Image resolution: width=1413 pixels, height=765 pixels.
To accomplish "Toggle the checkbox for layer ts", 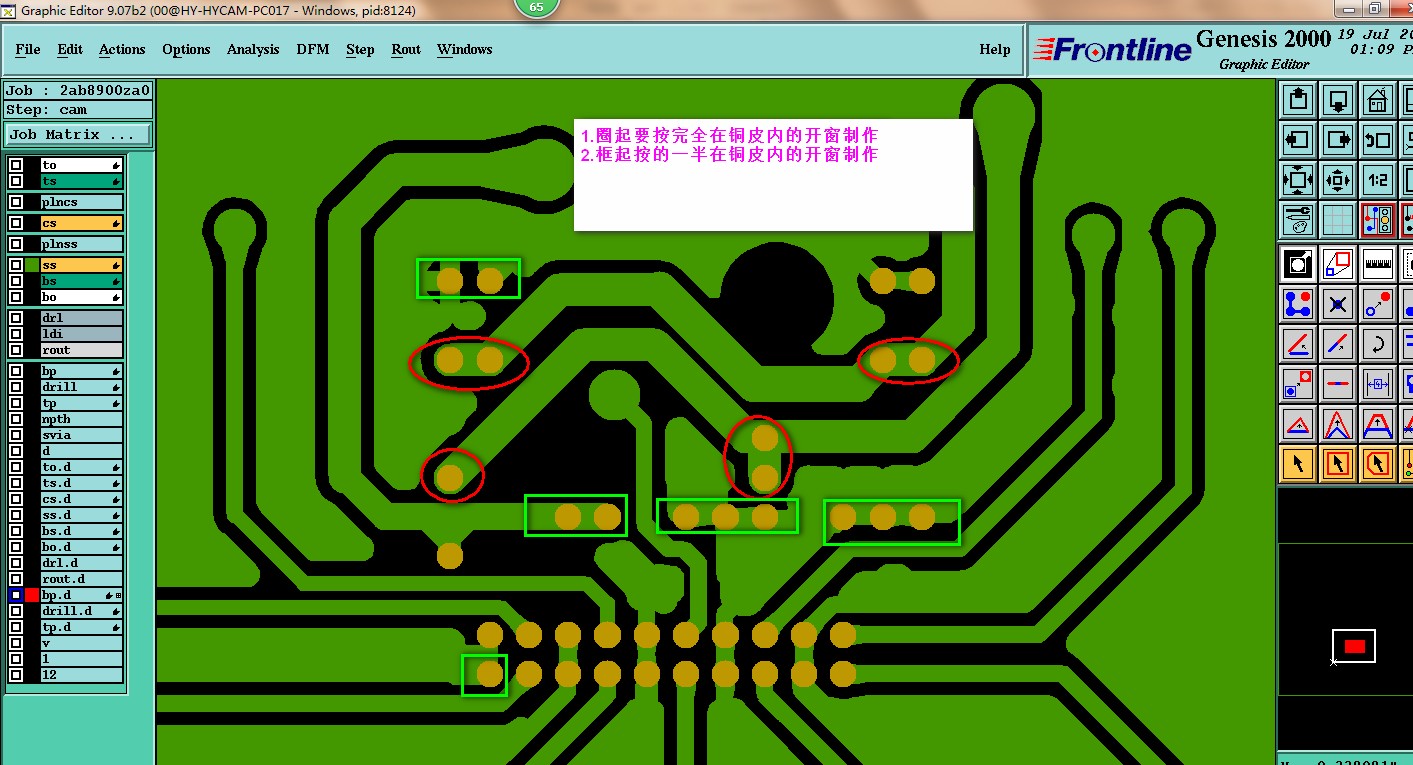I will pos(16,181).
